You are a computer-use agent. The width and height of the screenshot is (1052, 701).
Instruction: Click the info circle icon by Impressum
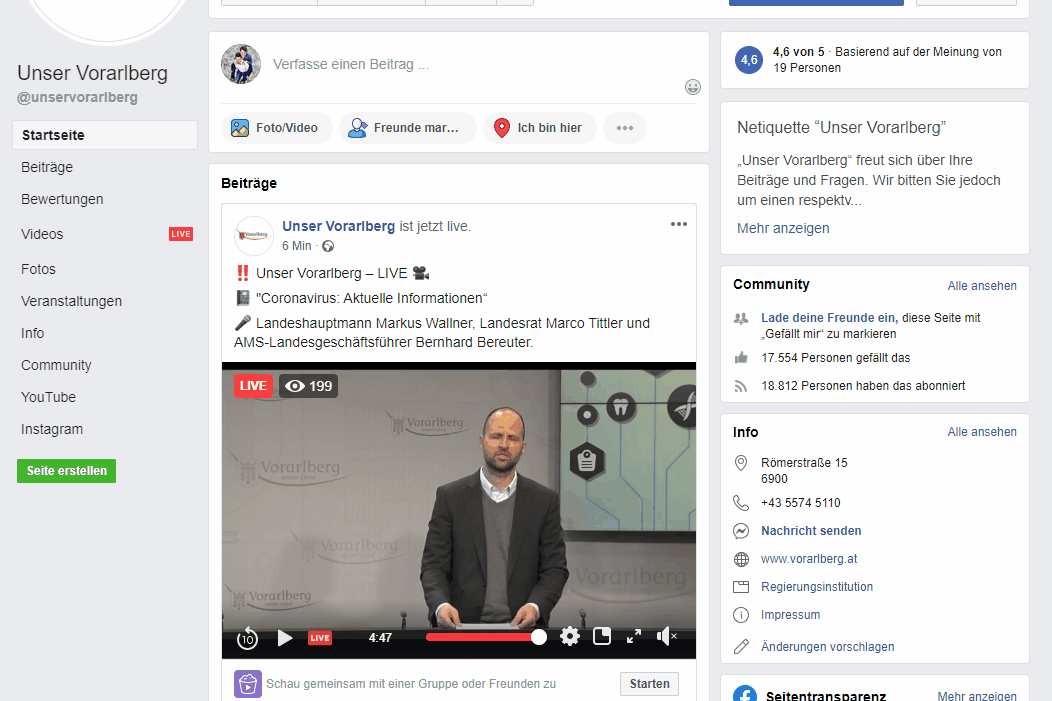coord(741,615)
